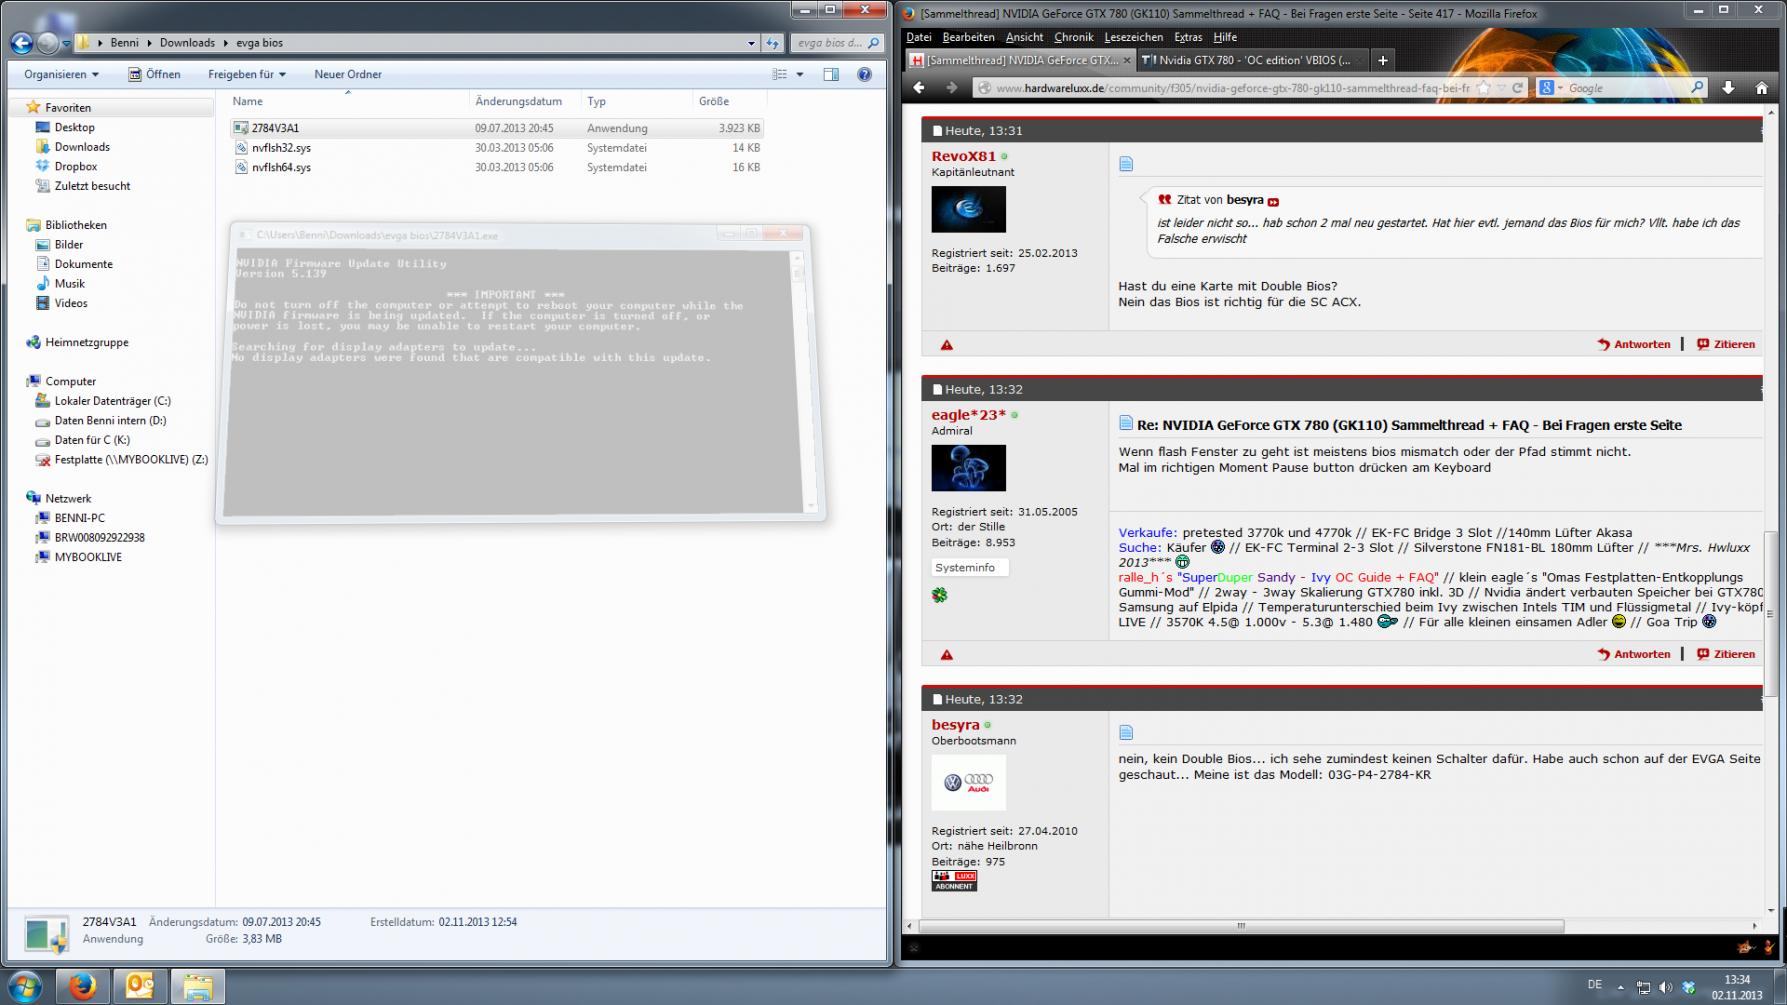The image size is (1787, 1005).
Task: Go forward in Explorer window
Action: click(x=47, y=43)
